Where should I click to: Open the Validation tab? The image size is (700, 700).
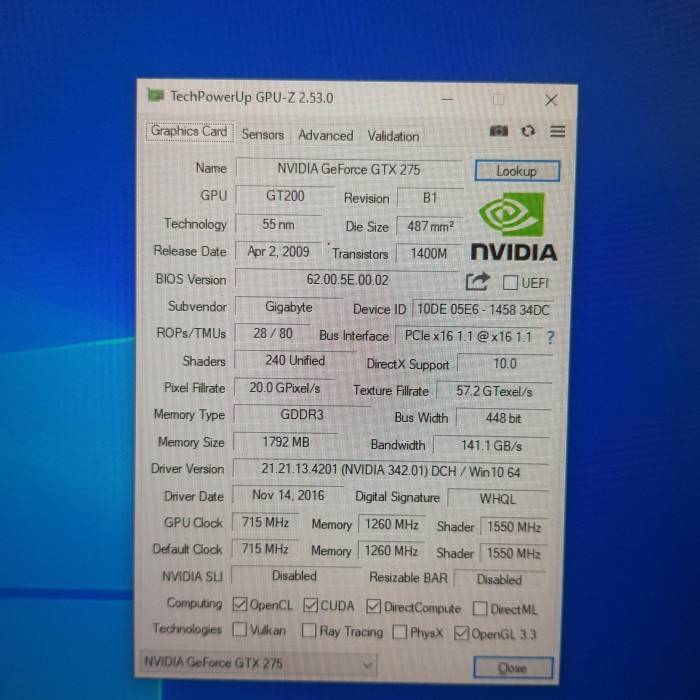[393, 136]
